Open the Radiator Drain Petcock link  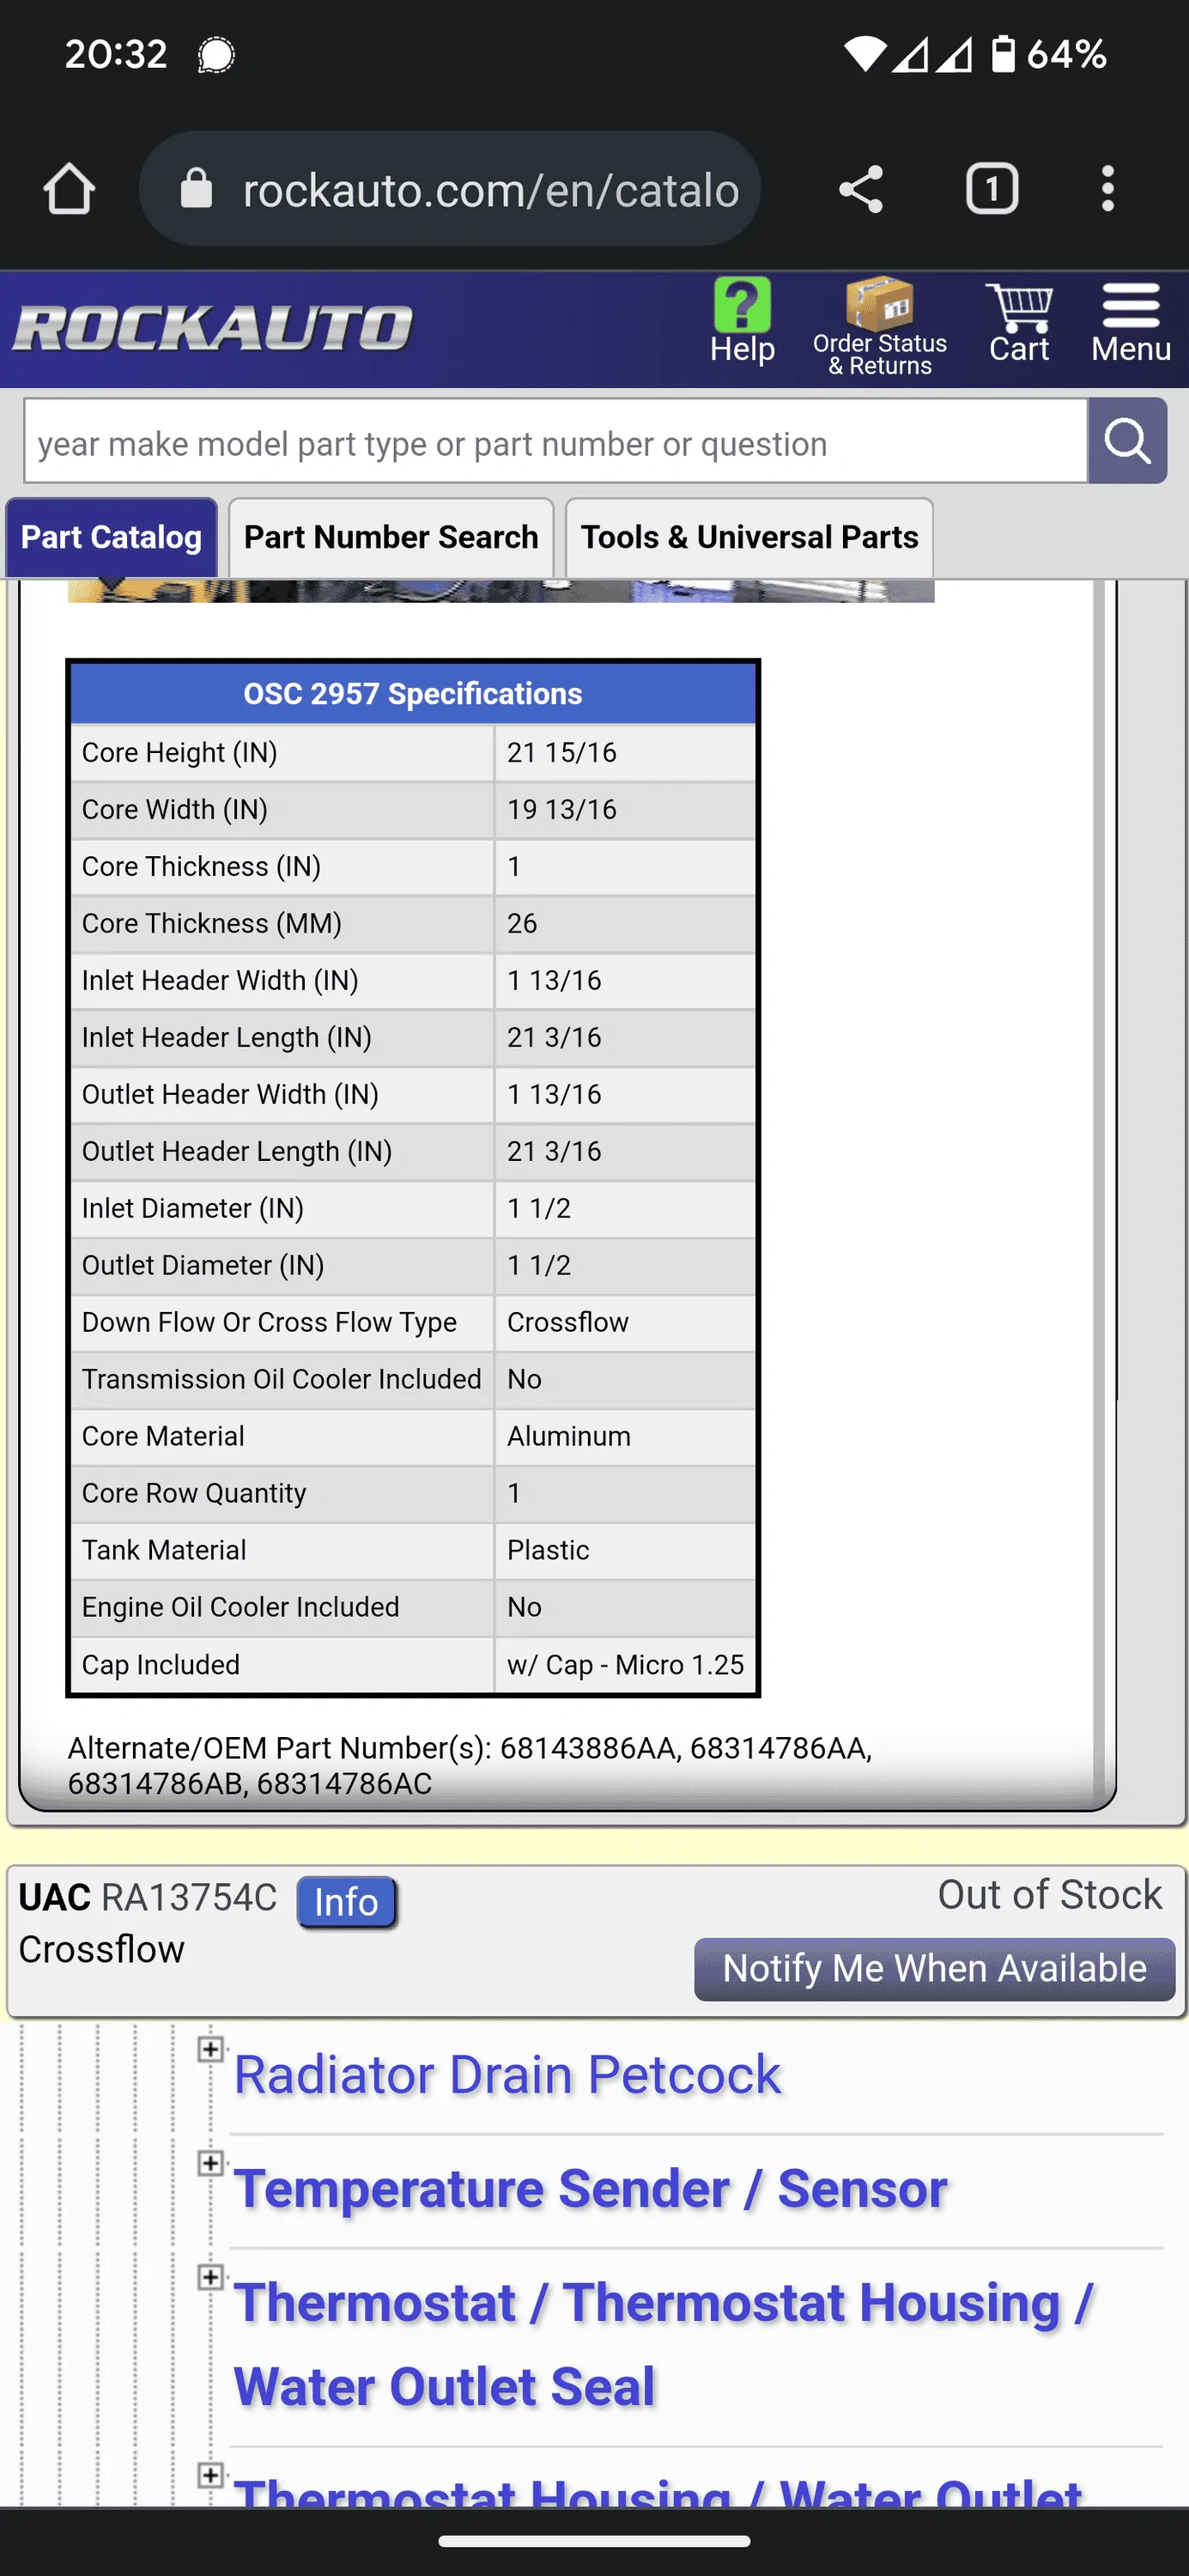click(x=507, y=2074)
